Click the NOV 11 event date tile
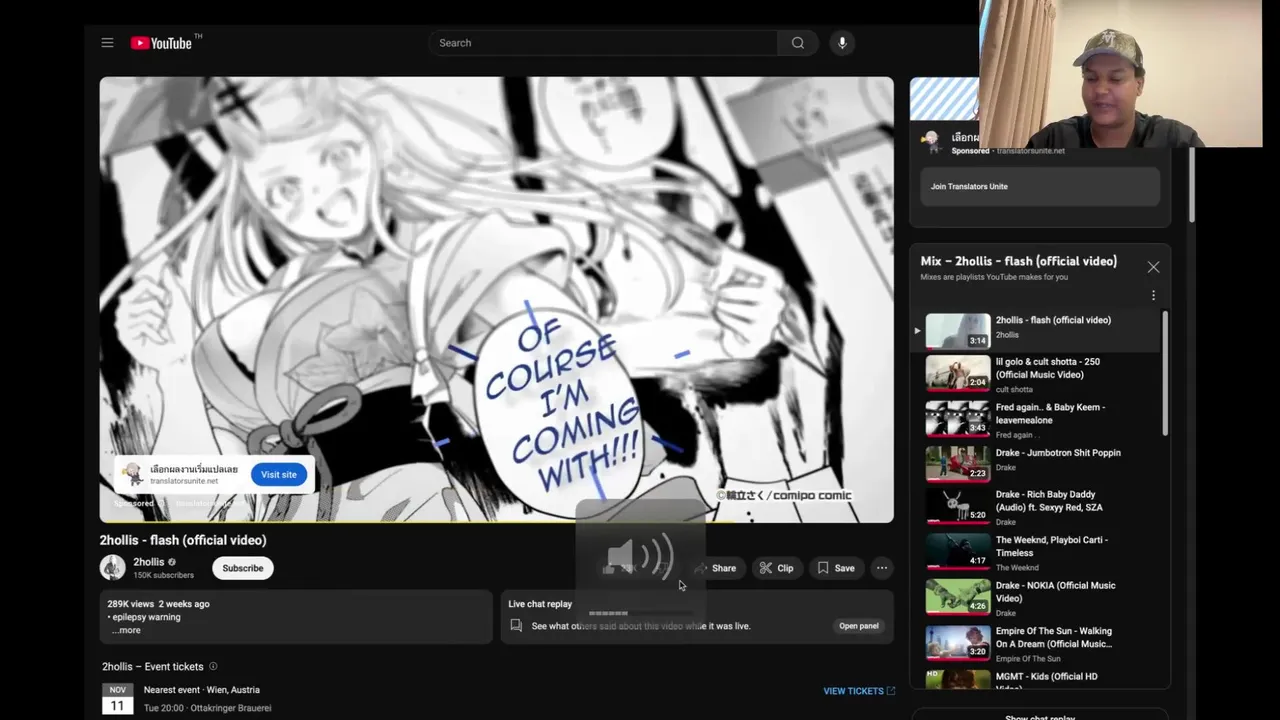 point(117,699)
